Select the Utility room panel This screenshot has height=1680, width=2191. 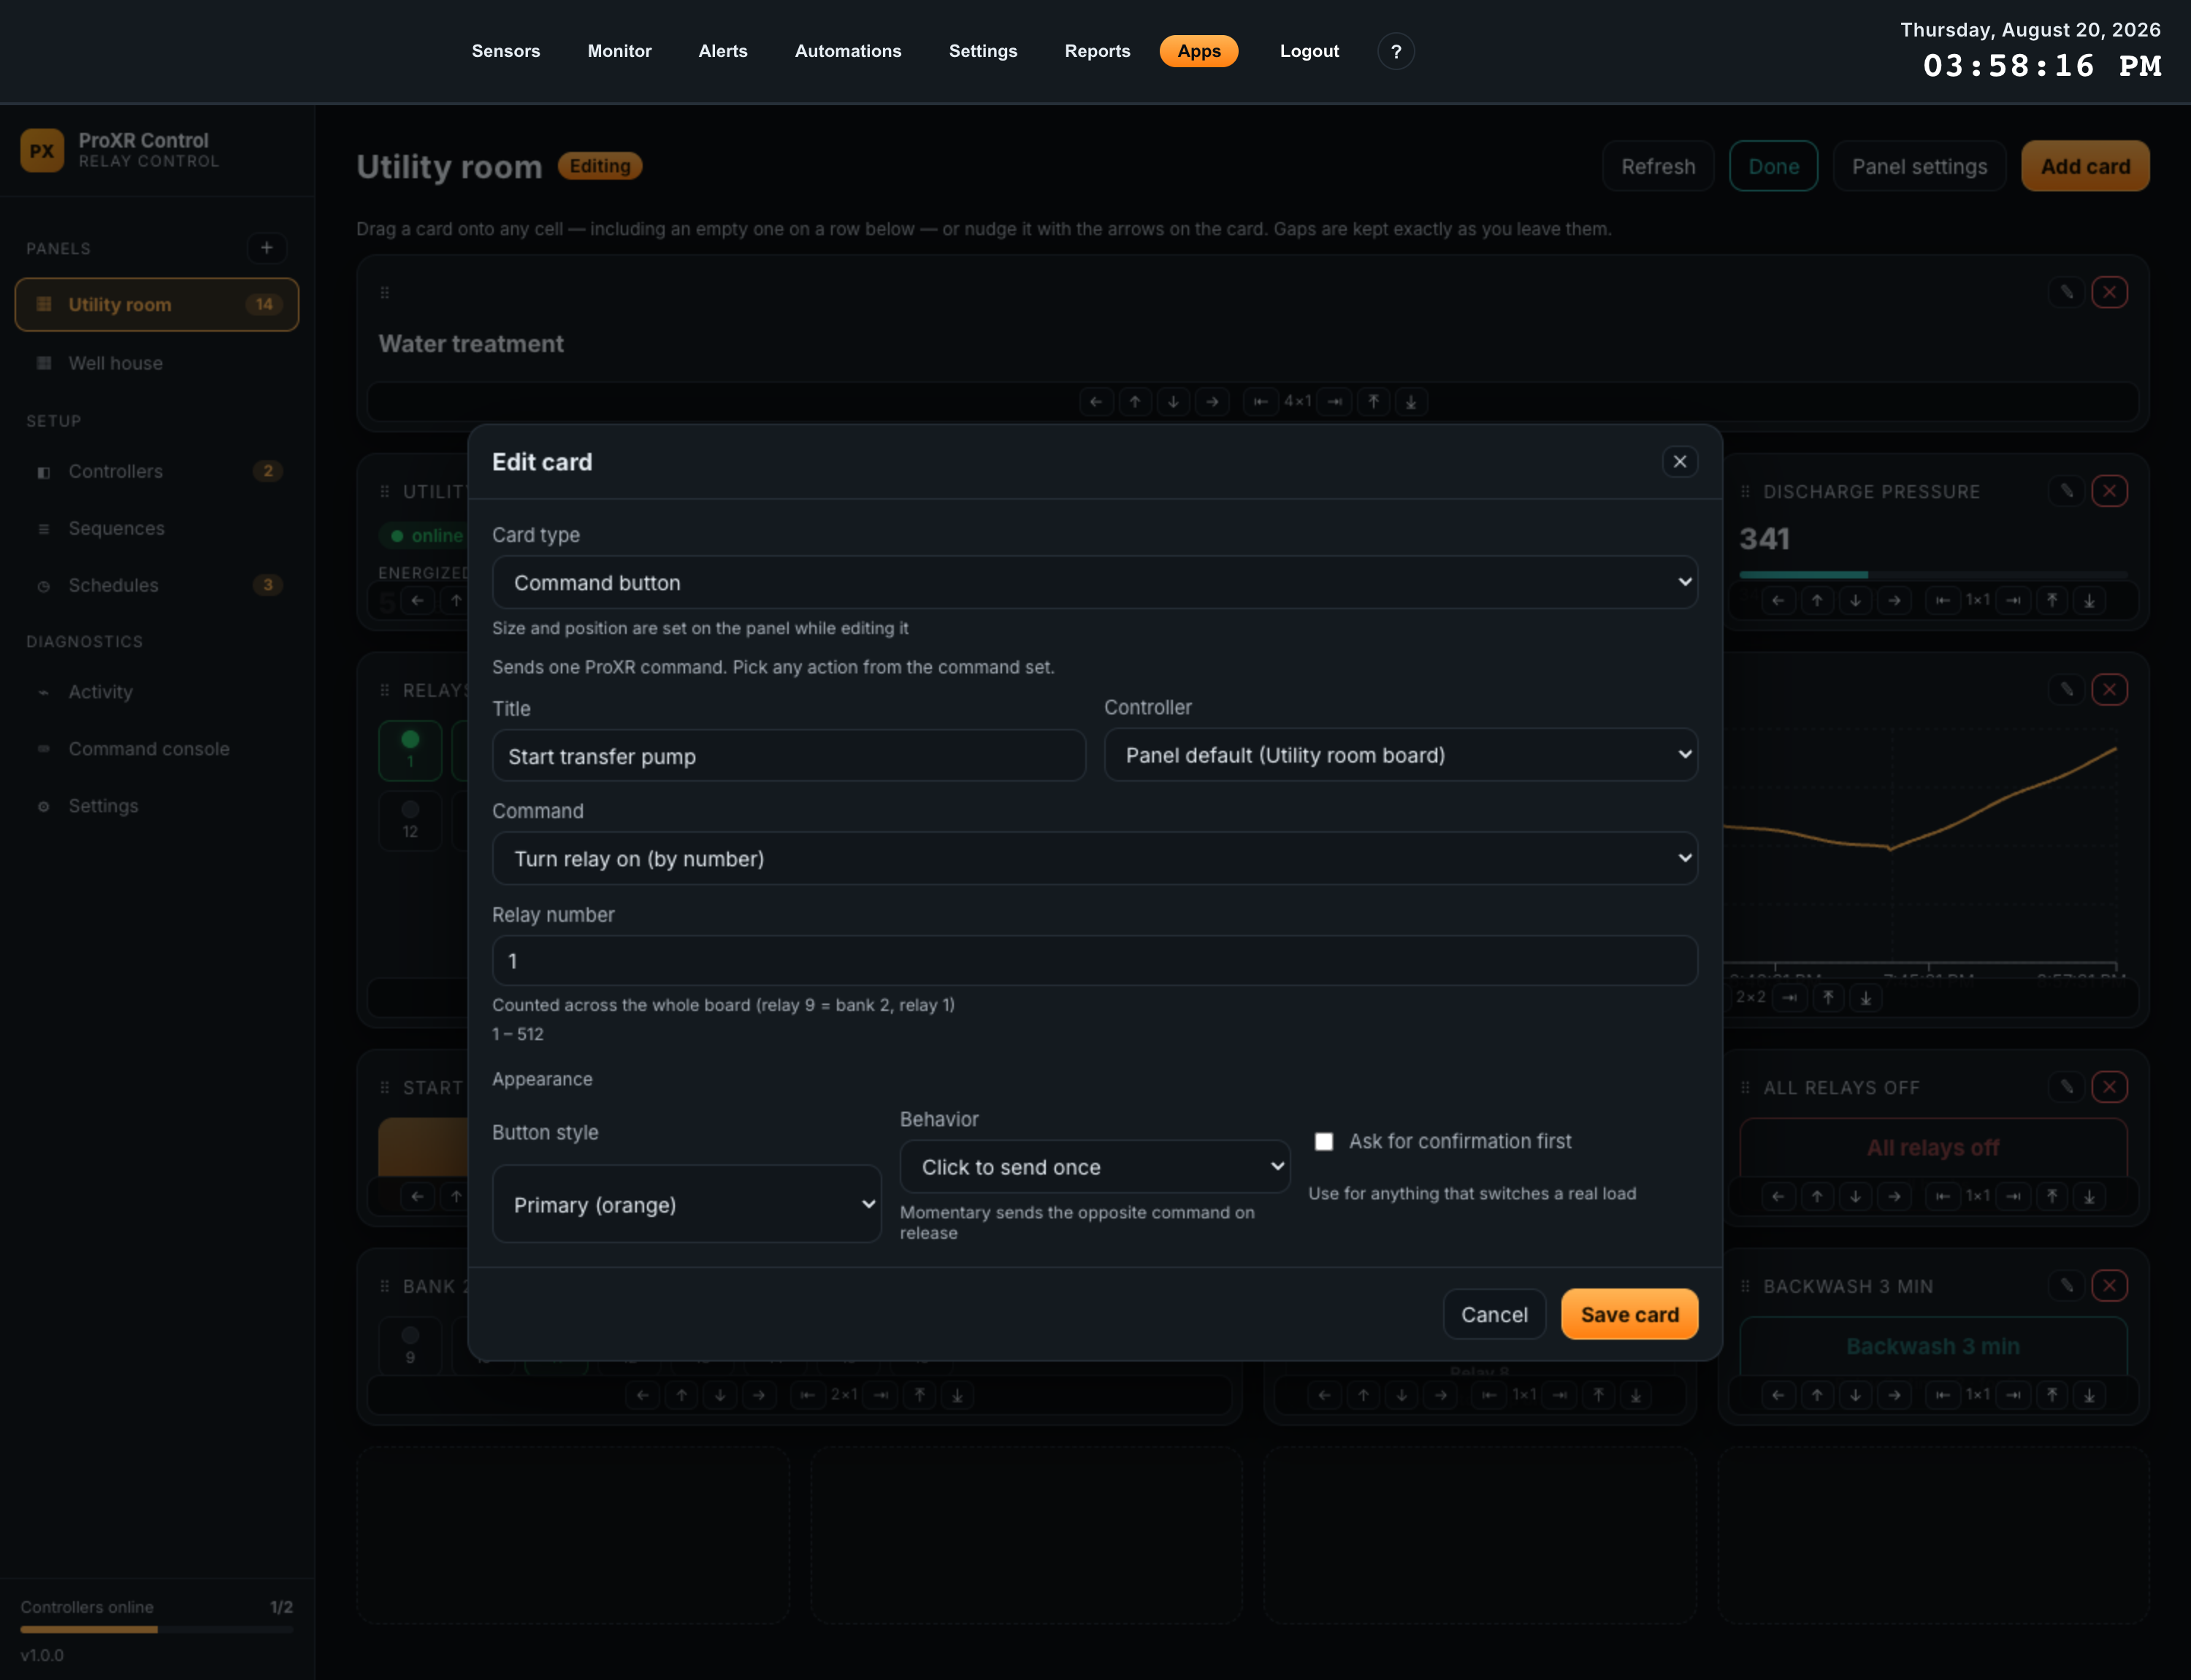coord(157,304)
